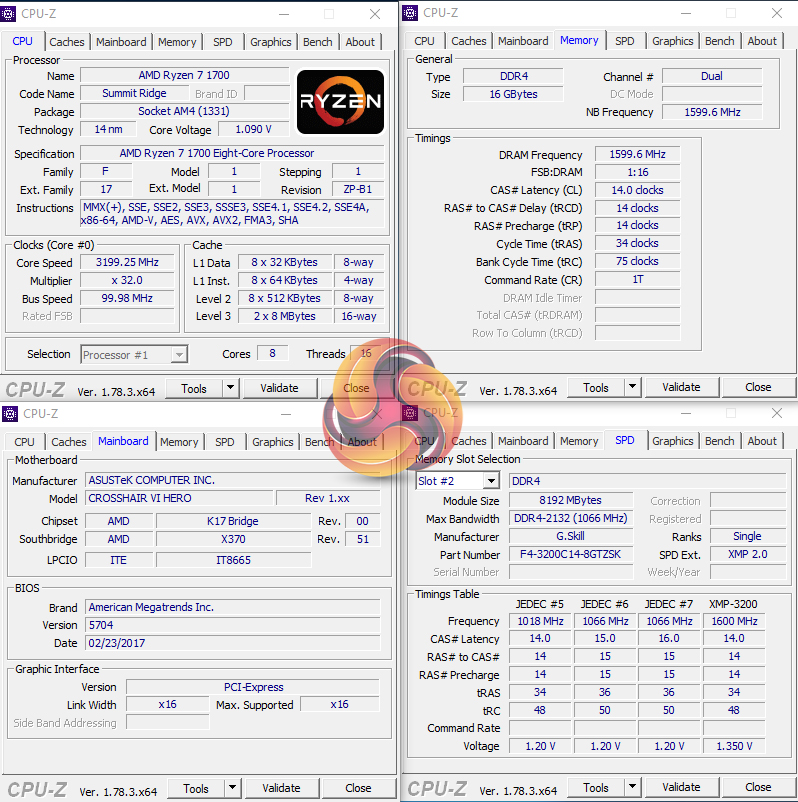Click Close button in SPD window

758,787
